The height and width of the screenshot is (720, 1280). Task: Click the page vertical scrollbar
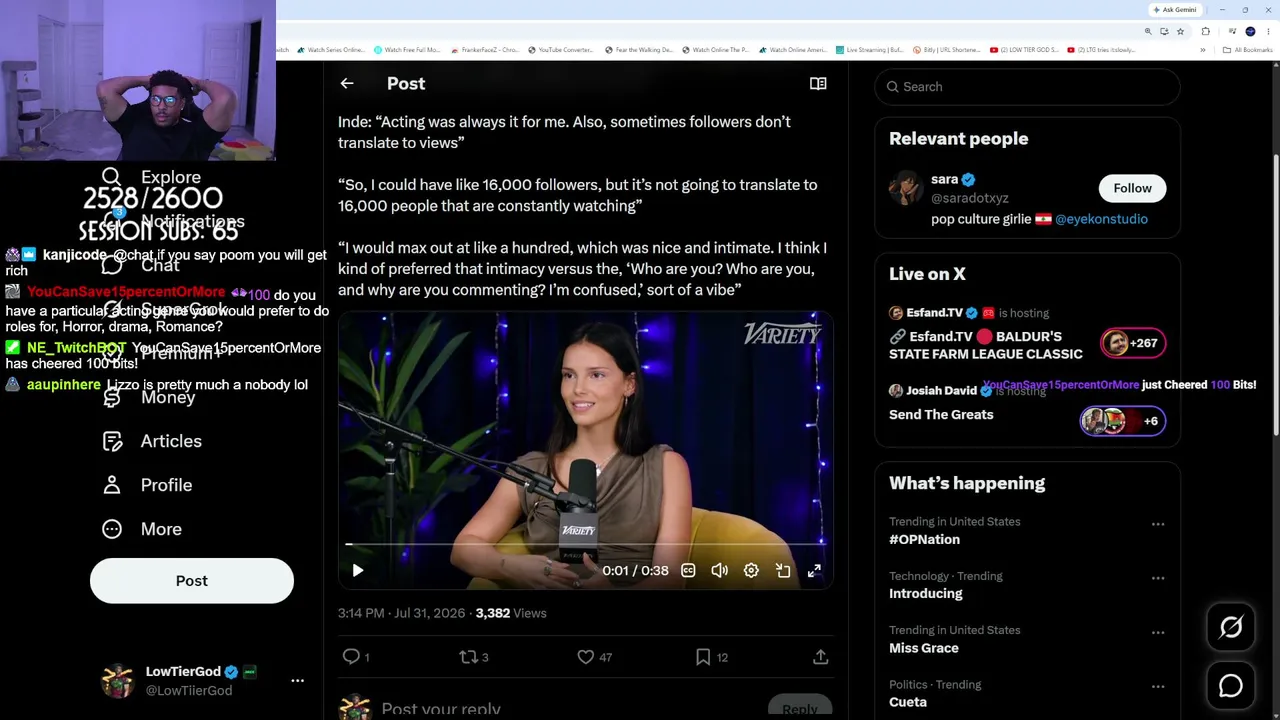click(x=1277, y=295)
